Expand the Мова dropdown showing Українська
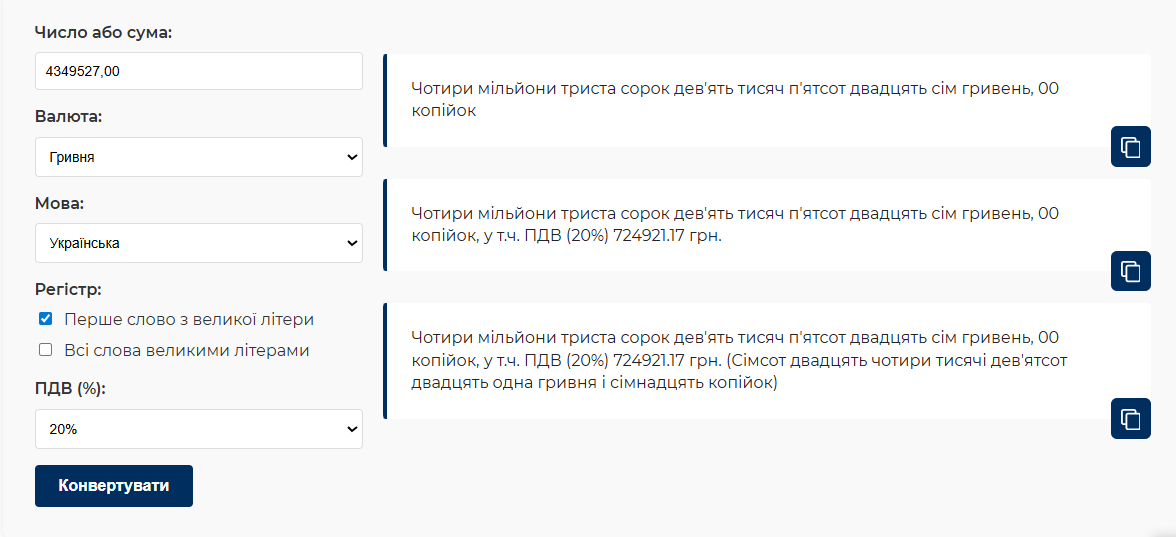 click(x=198, y=243)
